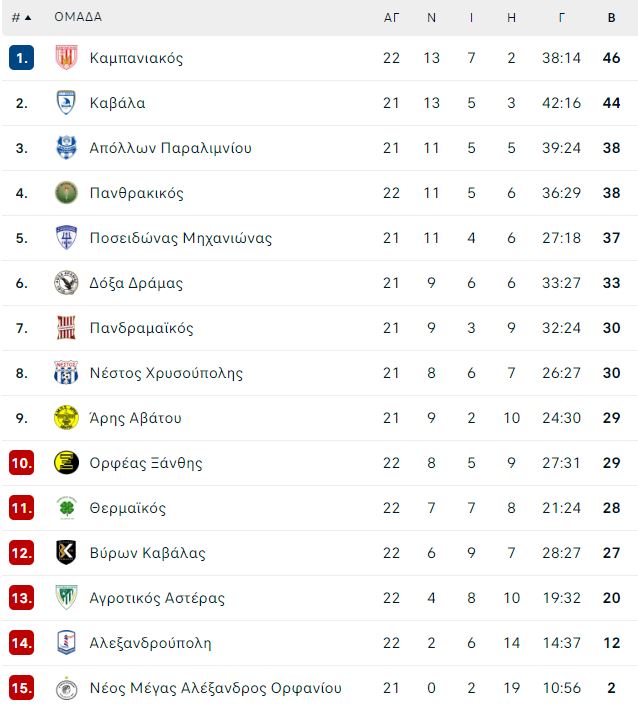Sort by the Β points column header

611,18
